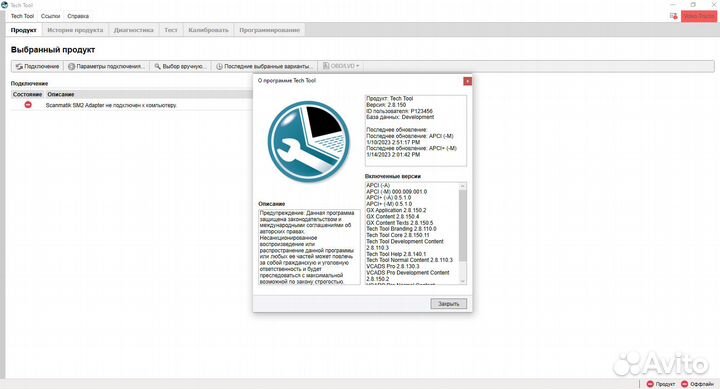This screenshot has width=720, height=389.
Task: Click 'APCI (-M) 000.009.001.0' version entry
Action: tap(396, 192)
